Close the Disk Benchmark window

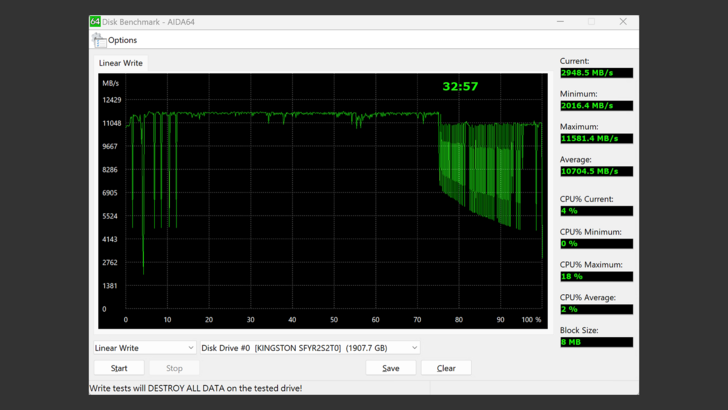(623, 21)
